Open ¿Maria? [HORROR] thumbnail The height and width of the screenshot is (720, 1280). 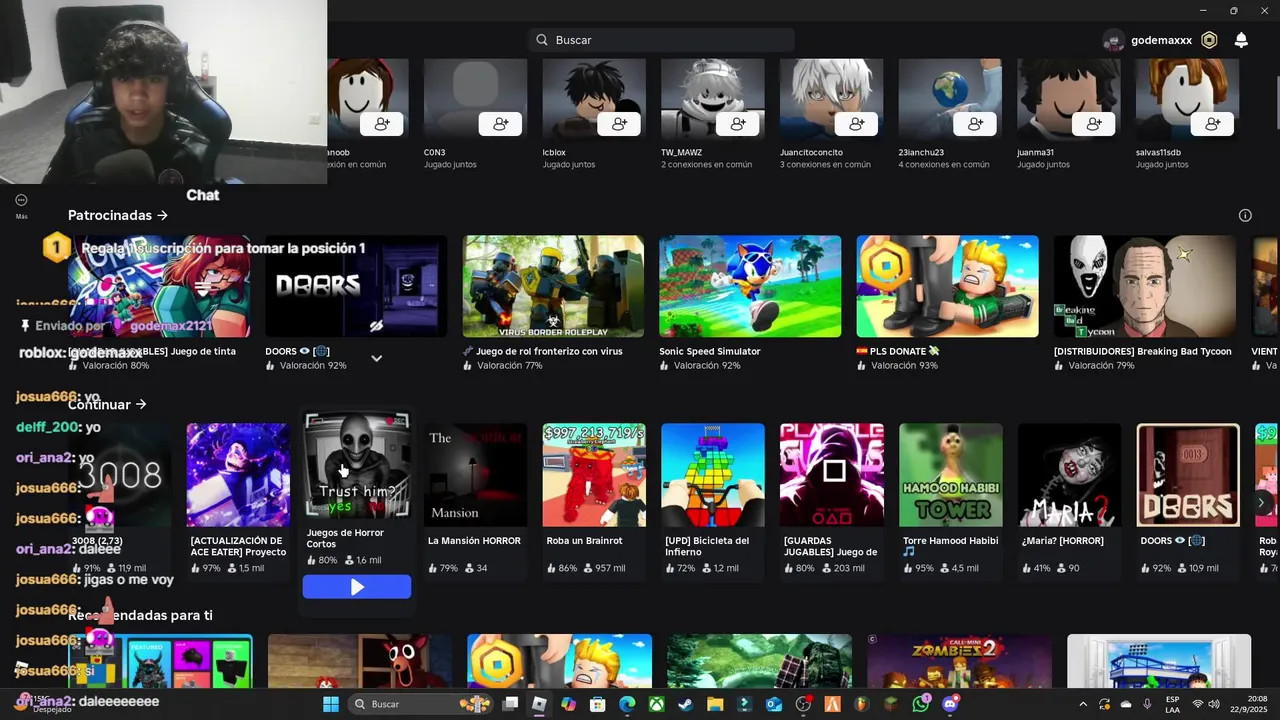[1069, 475]
